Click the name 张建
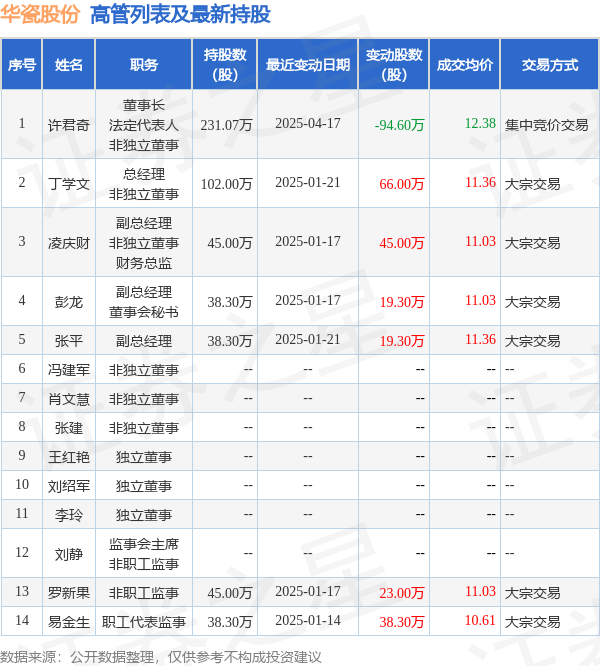Image resolution: width=600 pixels, height=666 pixels. (x=69, y=428)
